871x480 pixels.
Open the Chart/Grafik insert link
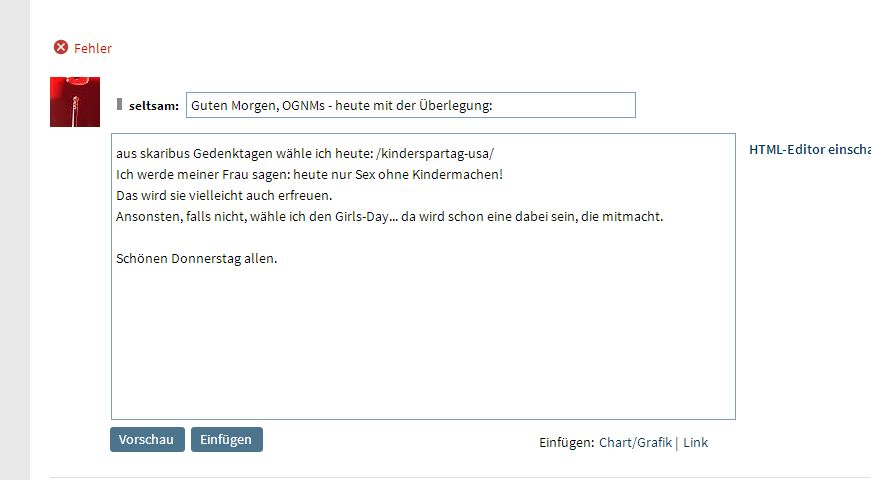tap(635, 442)
